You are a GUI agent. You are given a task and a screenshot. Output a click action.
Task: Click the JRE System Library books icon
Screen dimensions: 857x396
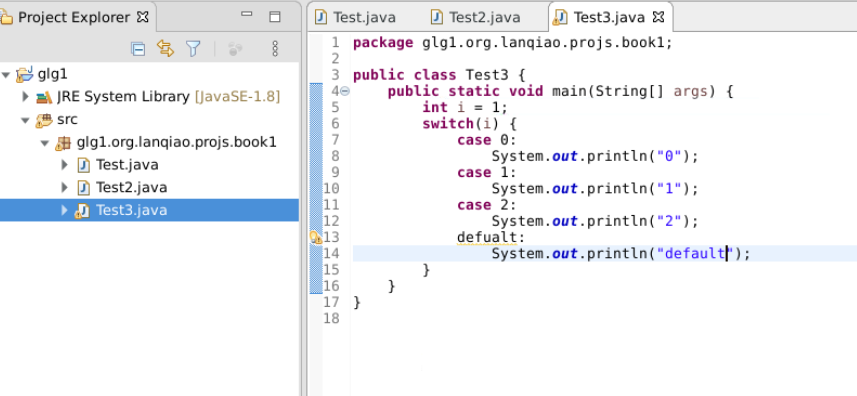tap(44, 97)
